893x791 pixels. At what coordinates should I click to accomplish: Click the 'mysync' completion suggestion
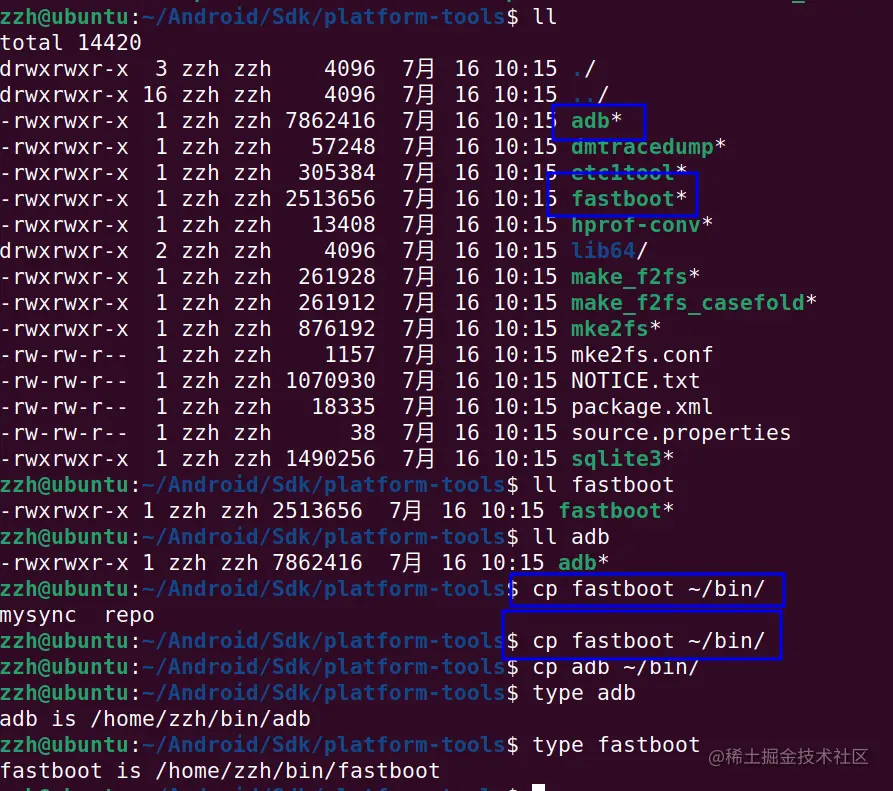pyautogui.click(x=38, y=615)
